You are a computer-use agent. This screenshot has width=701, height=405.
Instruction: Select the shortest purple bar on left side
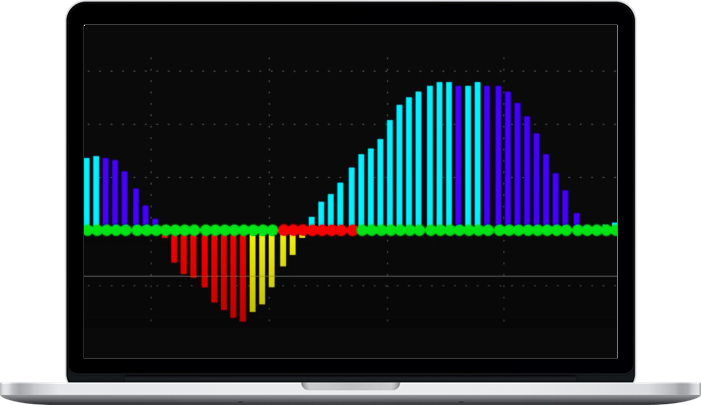(155, 220)
